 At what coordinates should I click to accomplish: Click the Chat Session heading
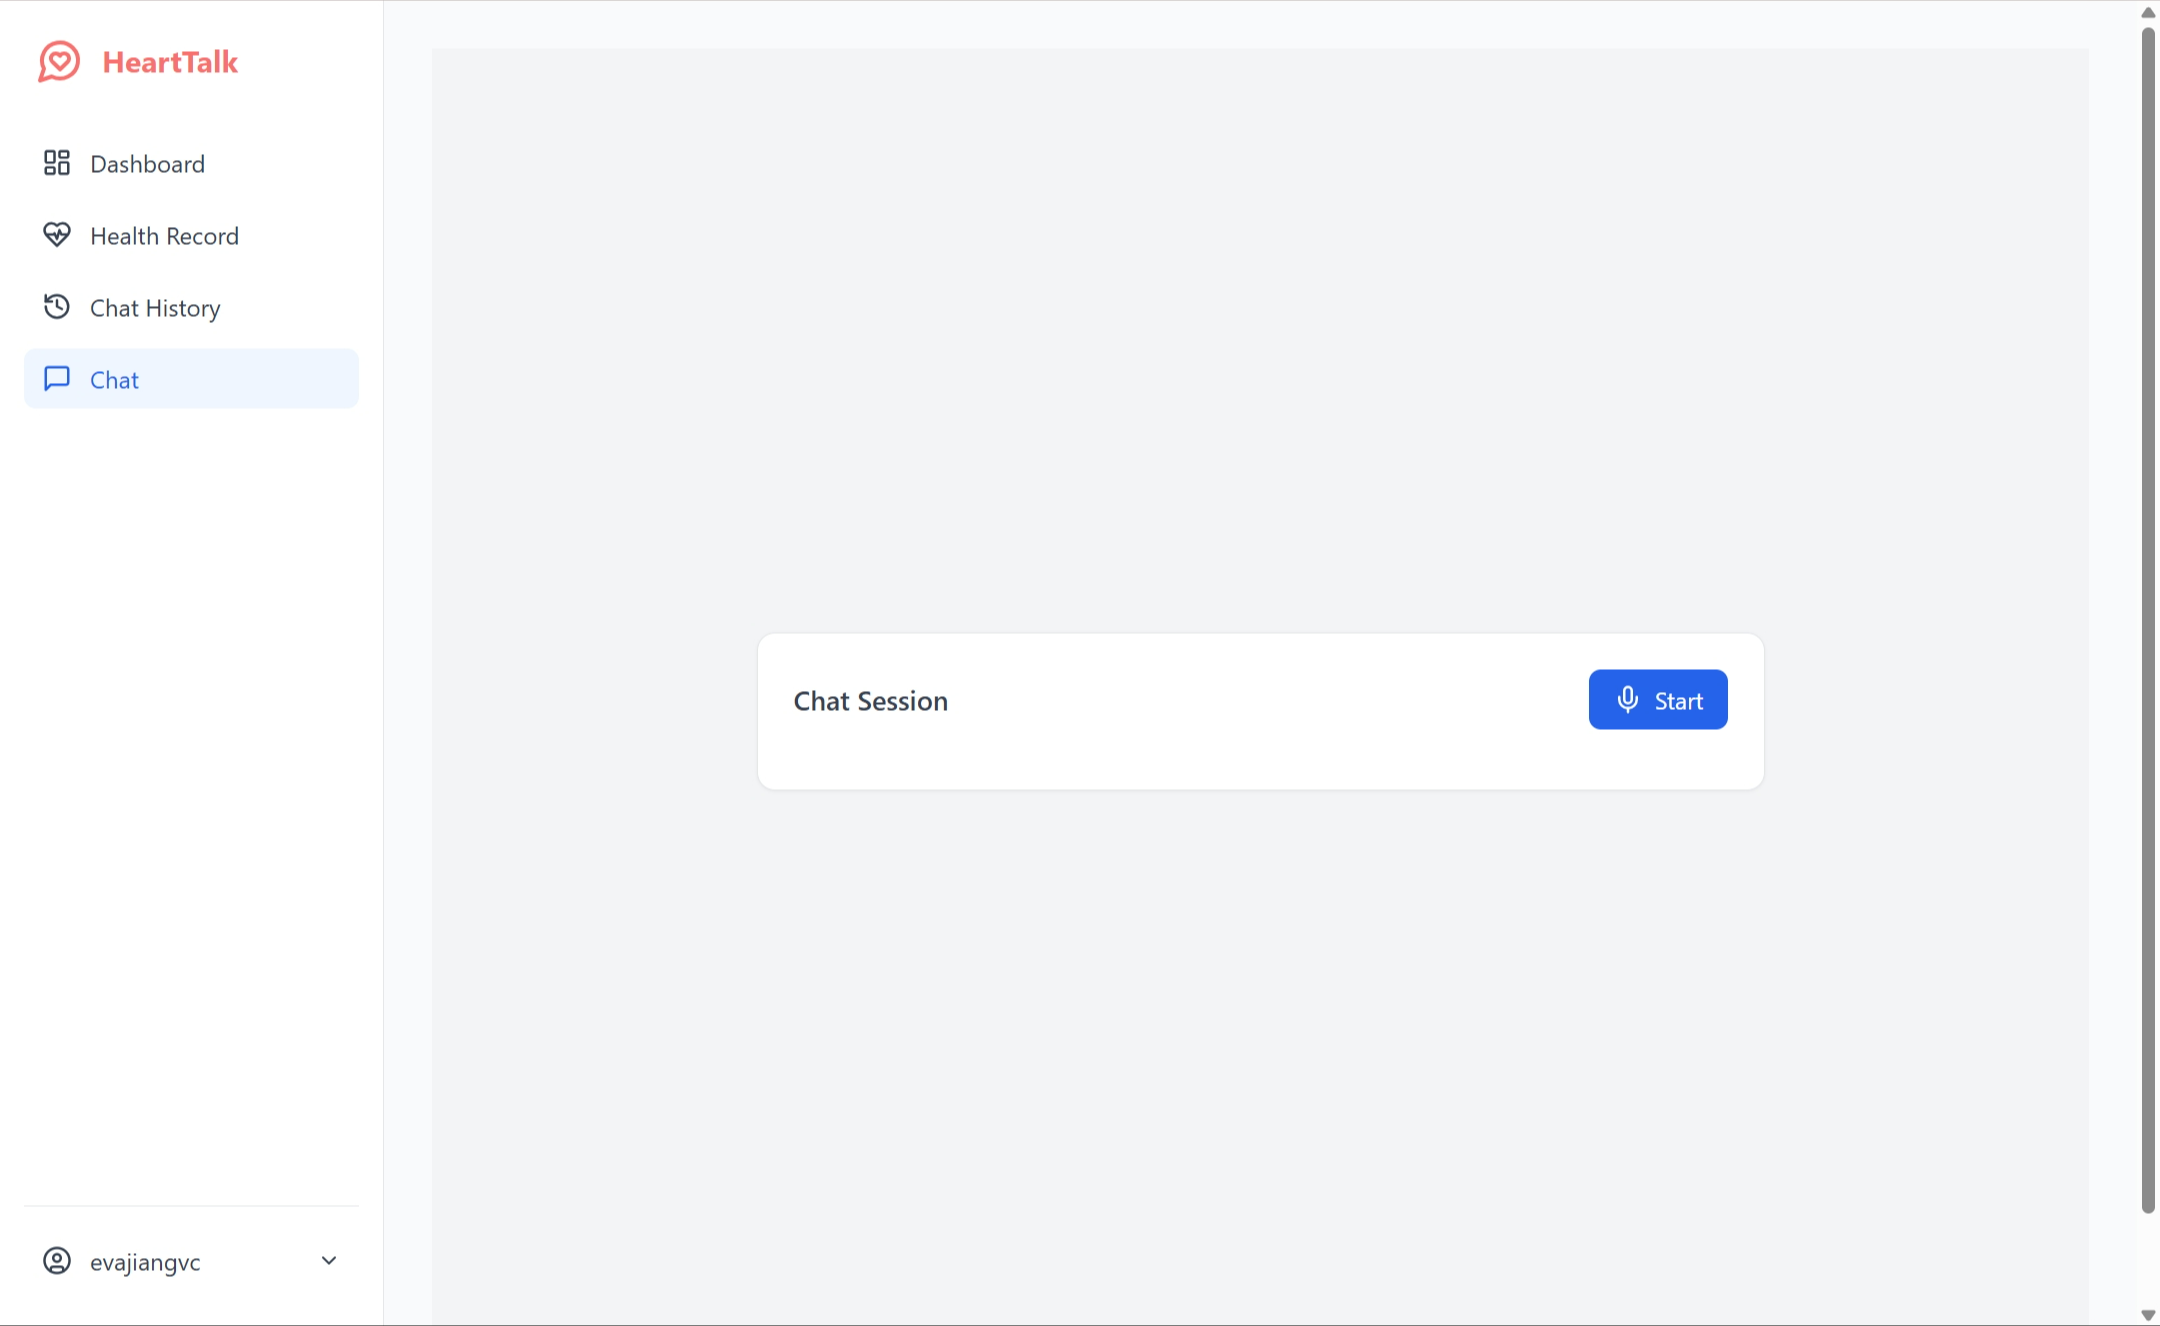click(870, 701)
